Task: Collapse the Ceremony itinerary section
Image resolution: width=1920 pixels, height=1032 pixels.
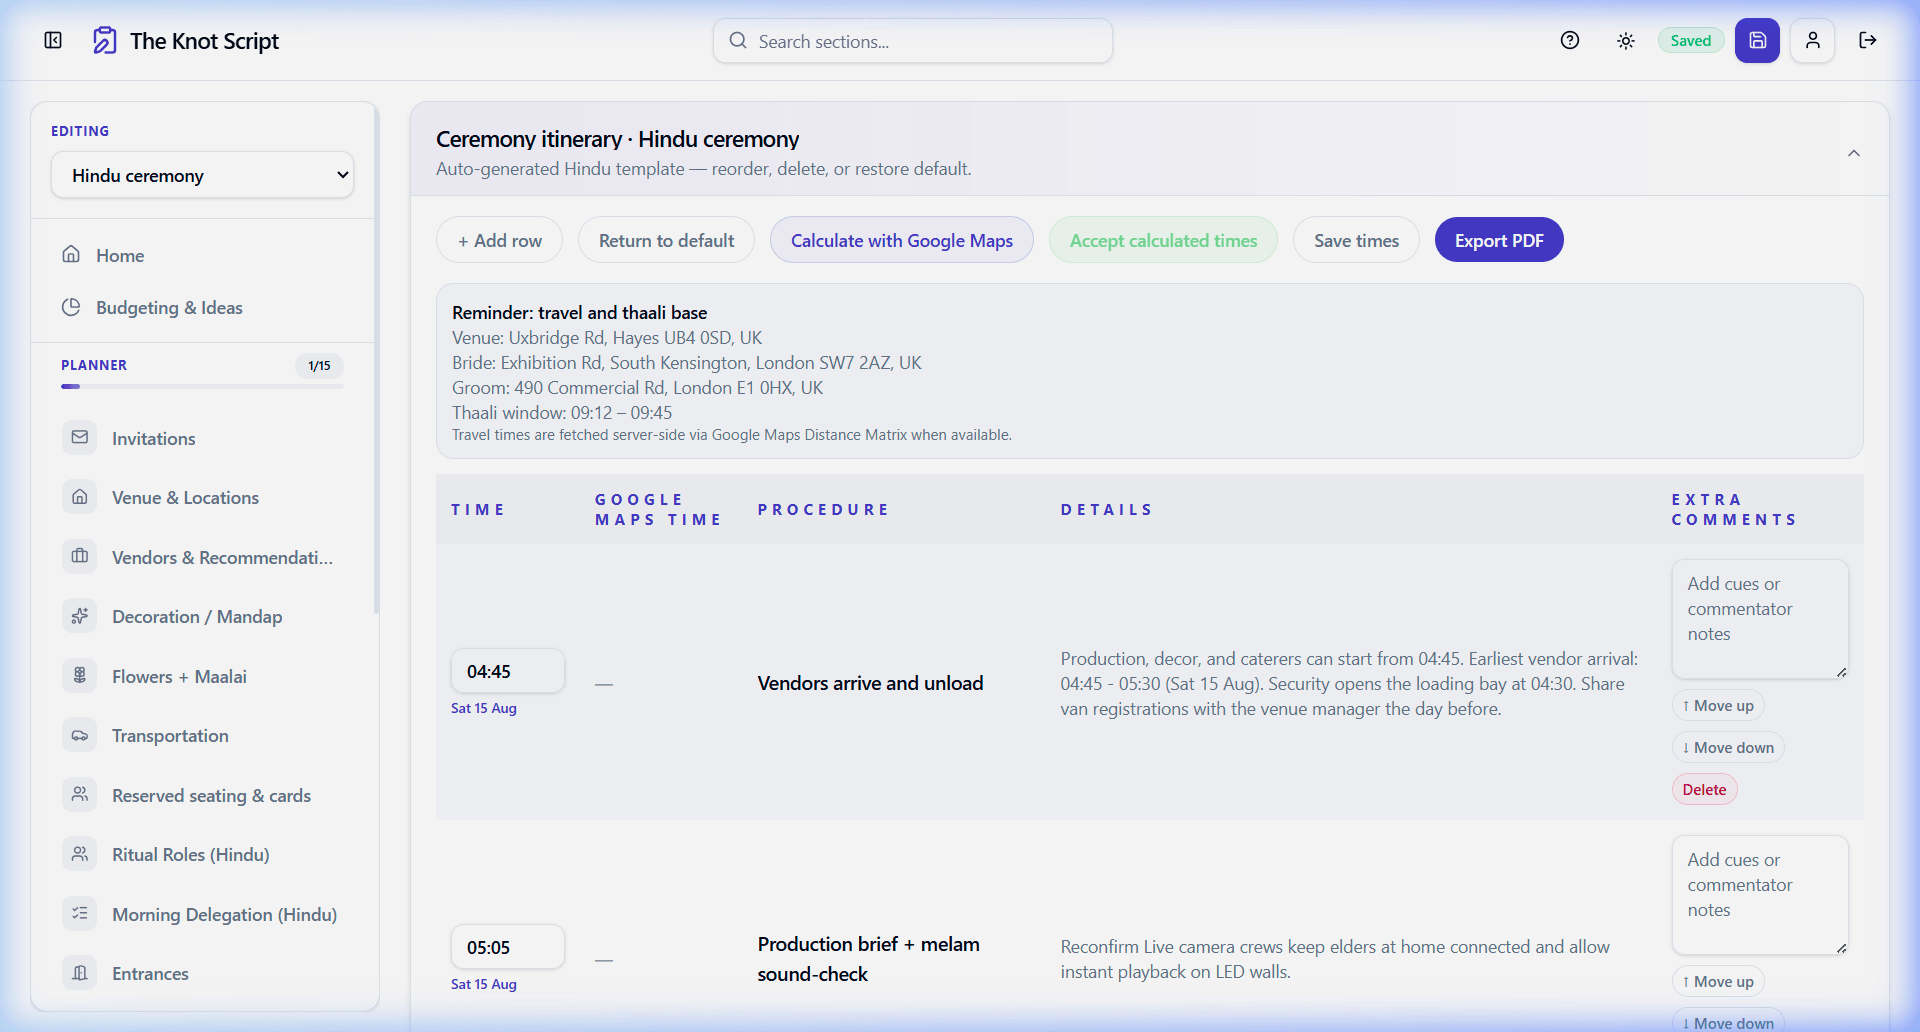Action: (1853, 153)
